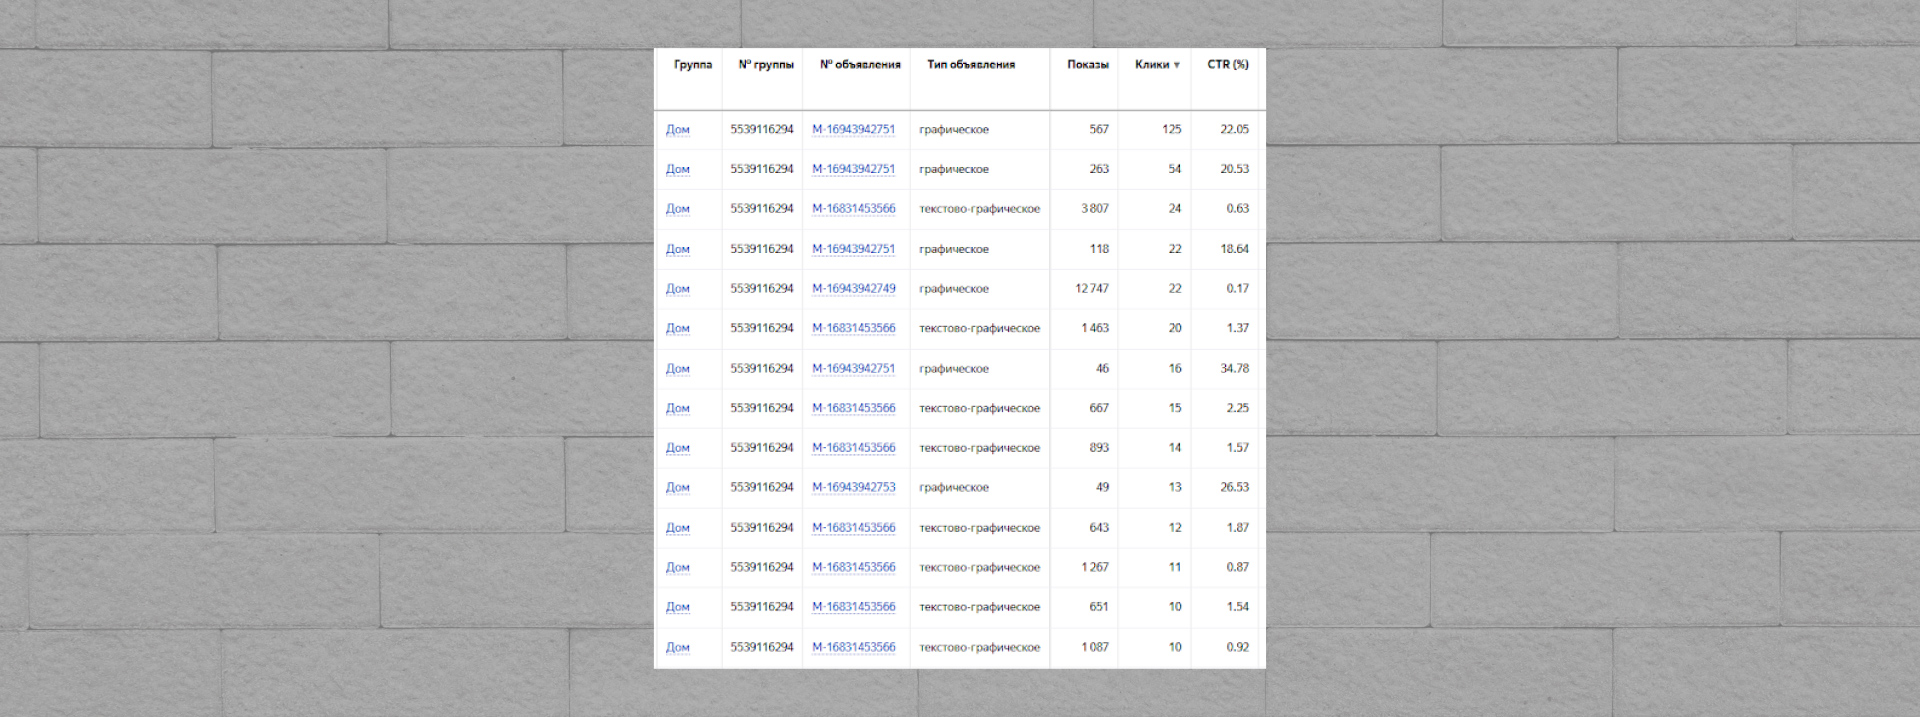The width and height of the screenshot is (1920, 717).
Task: Open M-16943942751 link in row with CTR 18.64
Action: pyautogui.click(x=853, y=249)
